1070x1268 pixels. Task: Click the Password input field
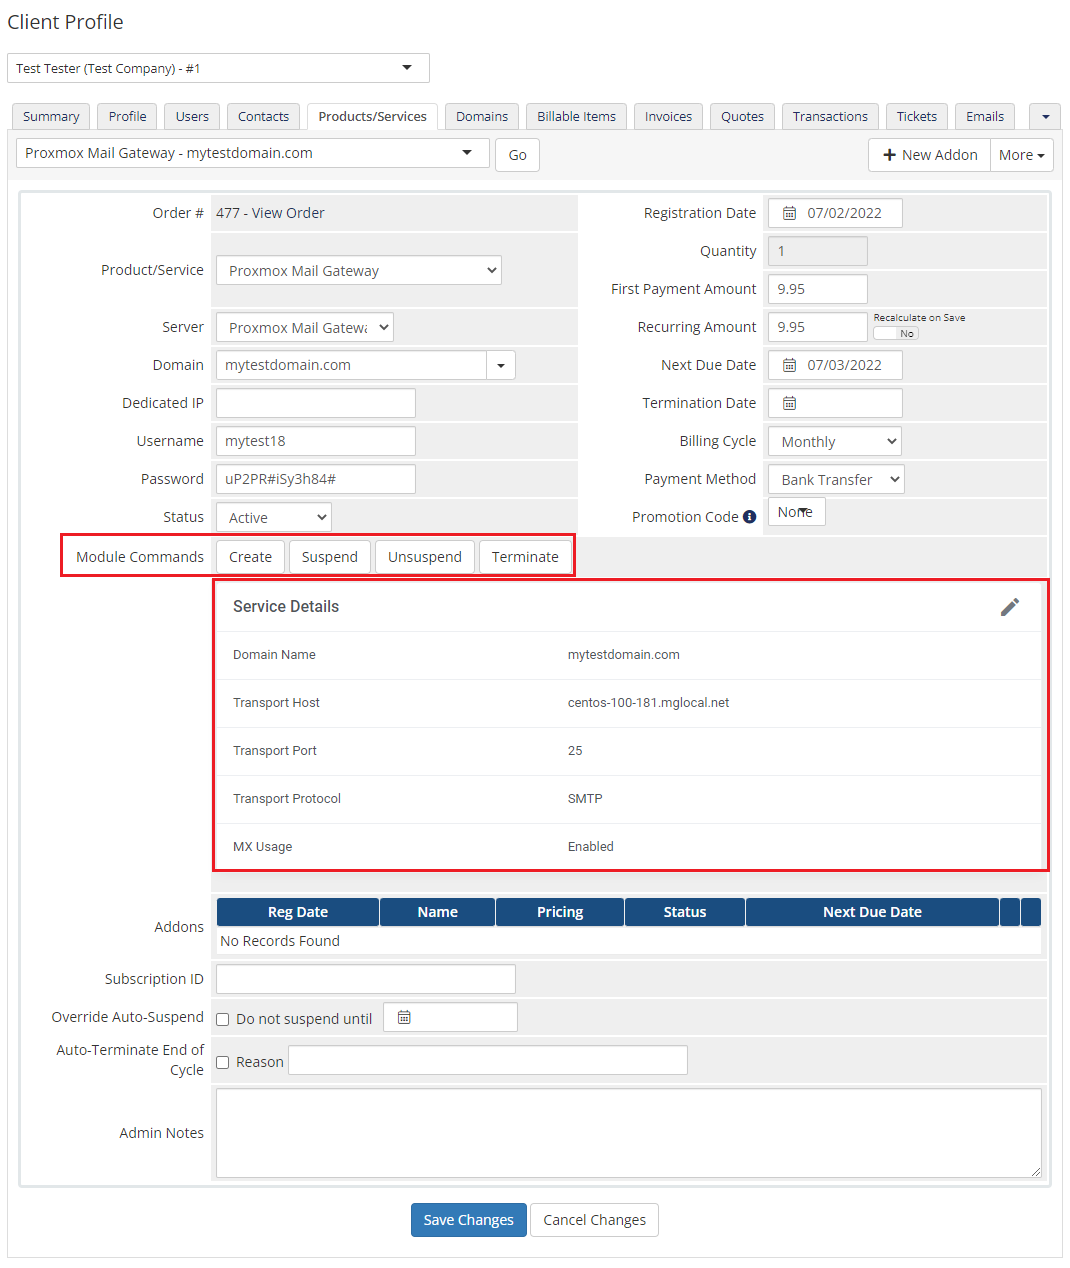tap(316, 479)
